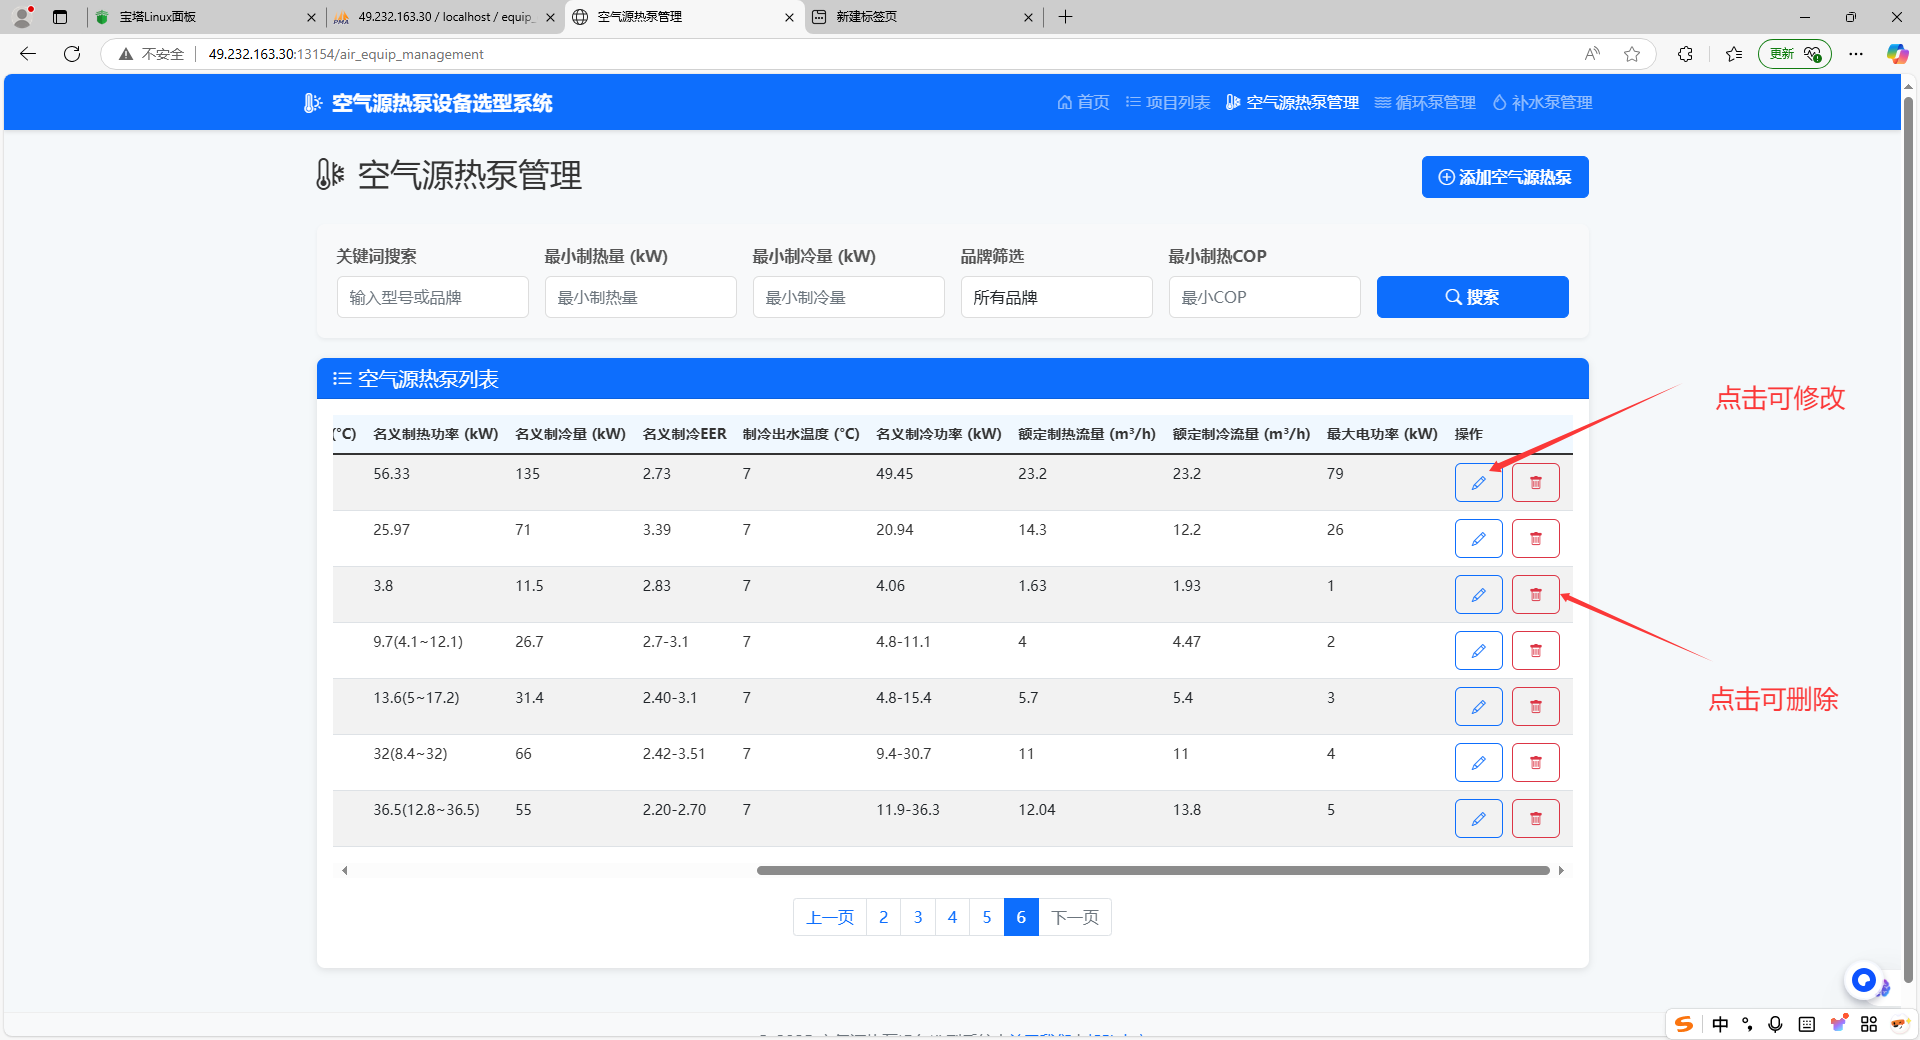The image size is (1920, 1040).
Task: Delete the row with 36.5(12.8~36.5) heating power
Action: (1535, 819)
